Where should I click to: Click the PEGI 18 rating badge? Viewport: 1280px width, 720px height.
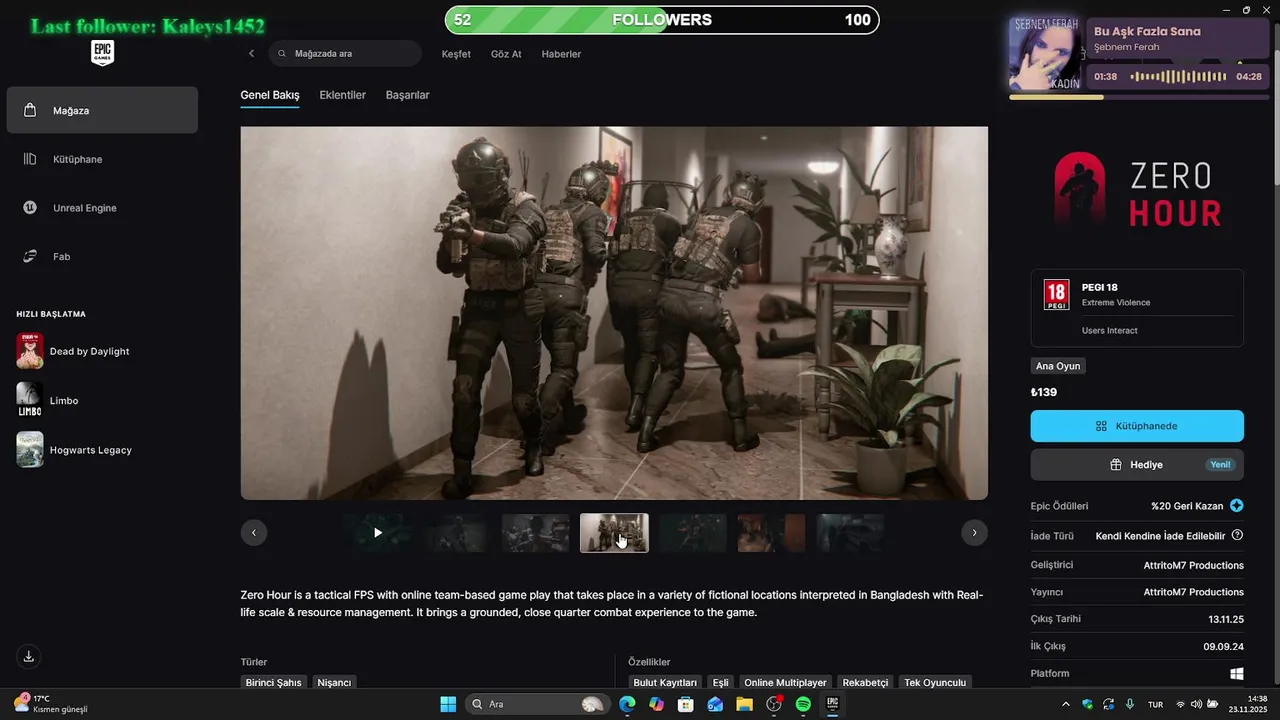click(1056, 295)
